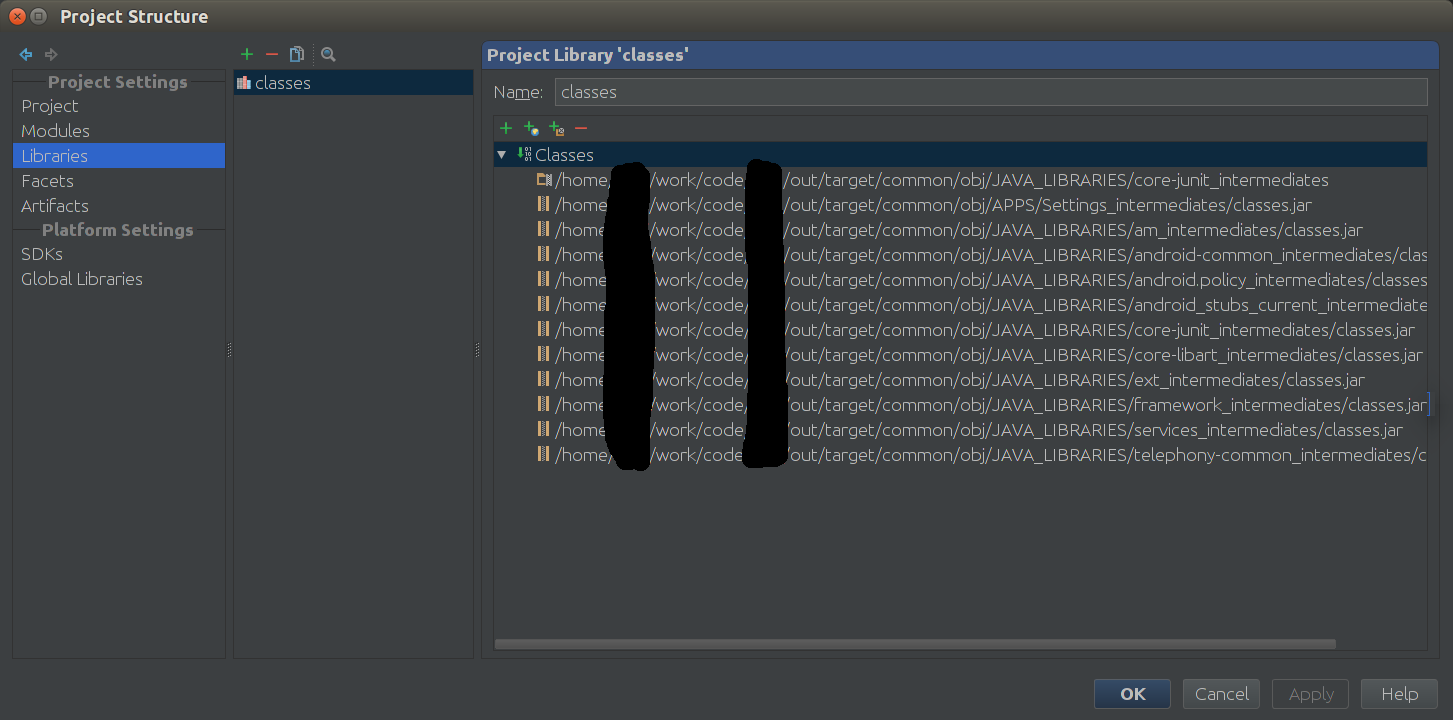Open the Modules settings section
This screenshot has width=1453, height=720.
click(55, 130)
